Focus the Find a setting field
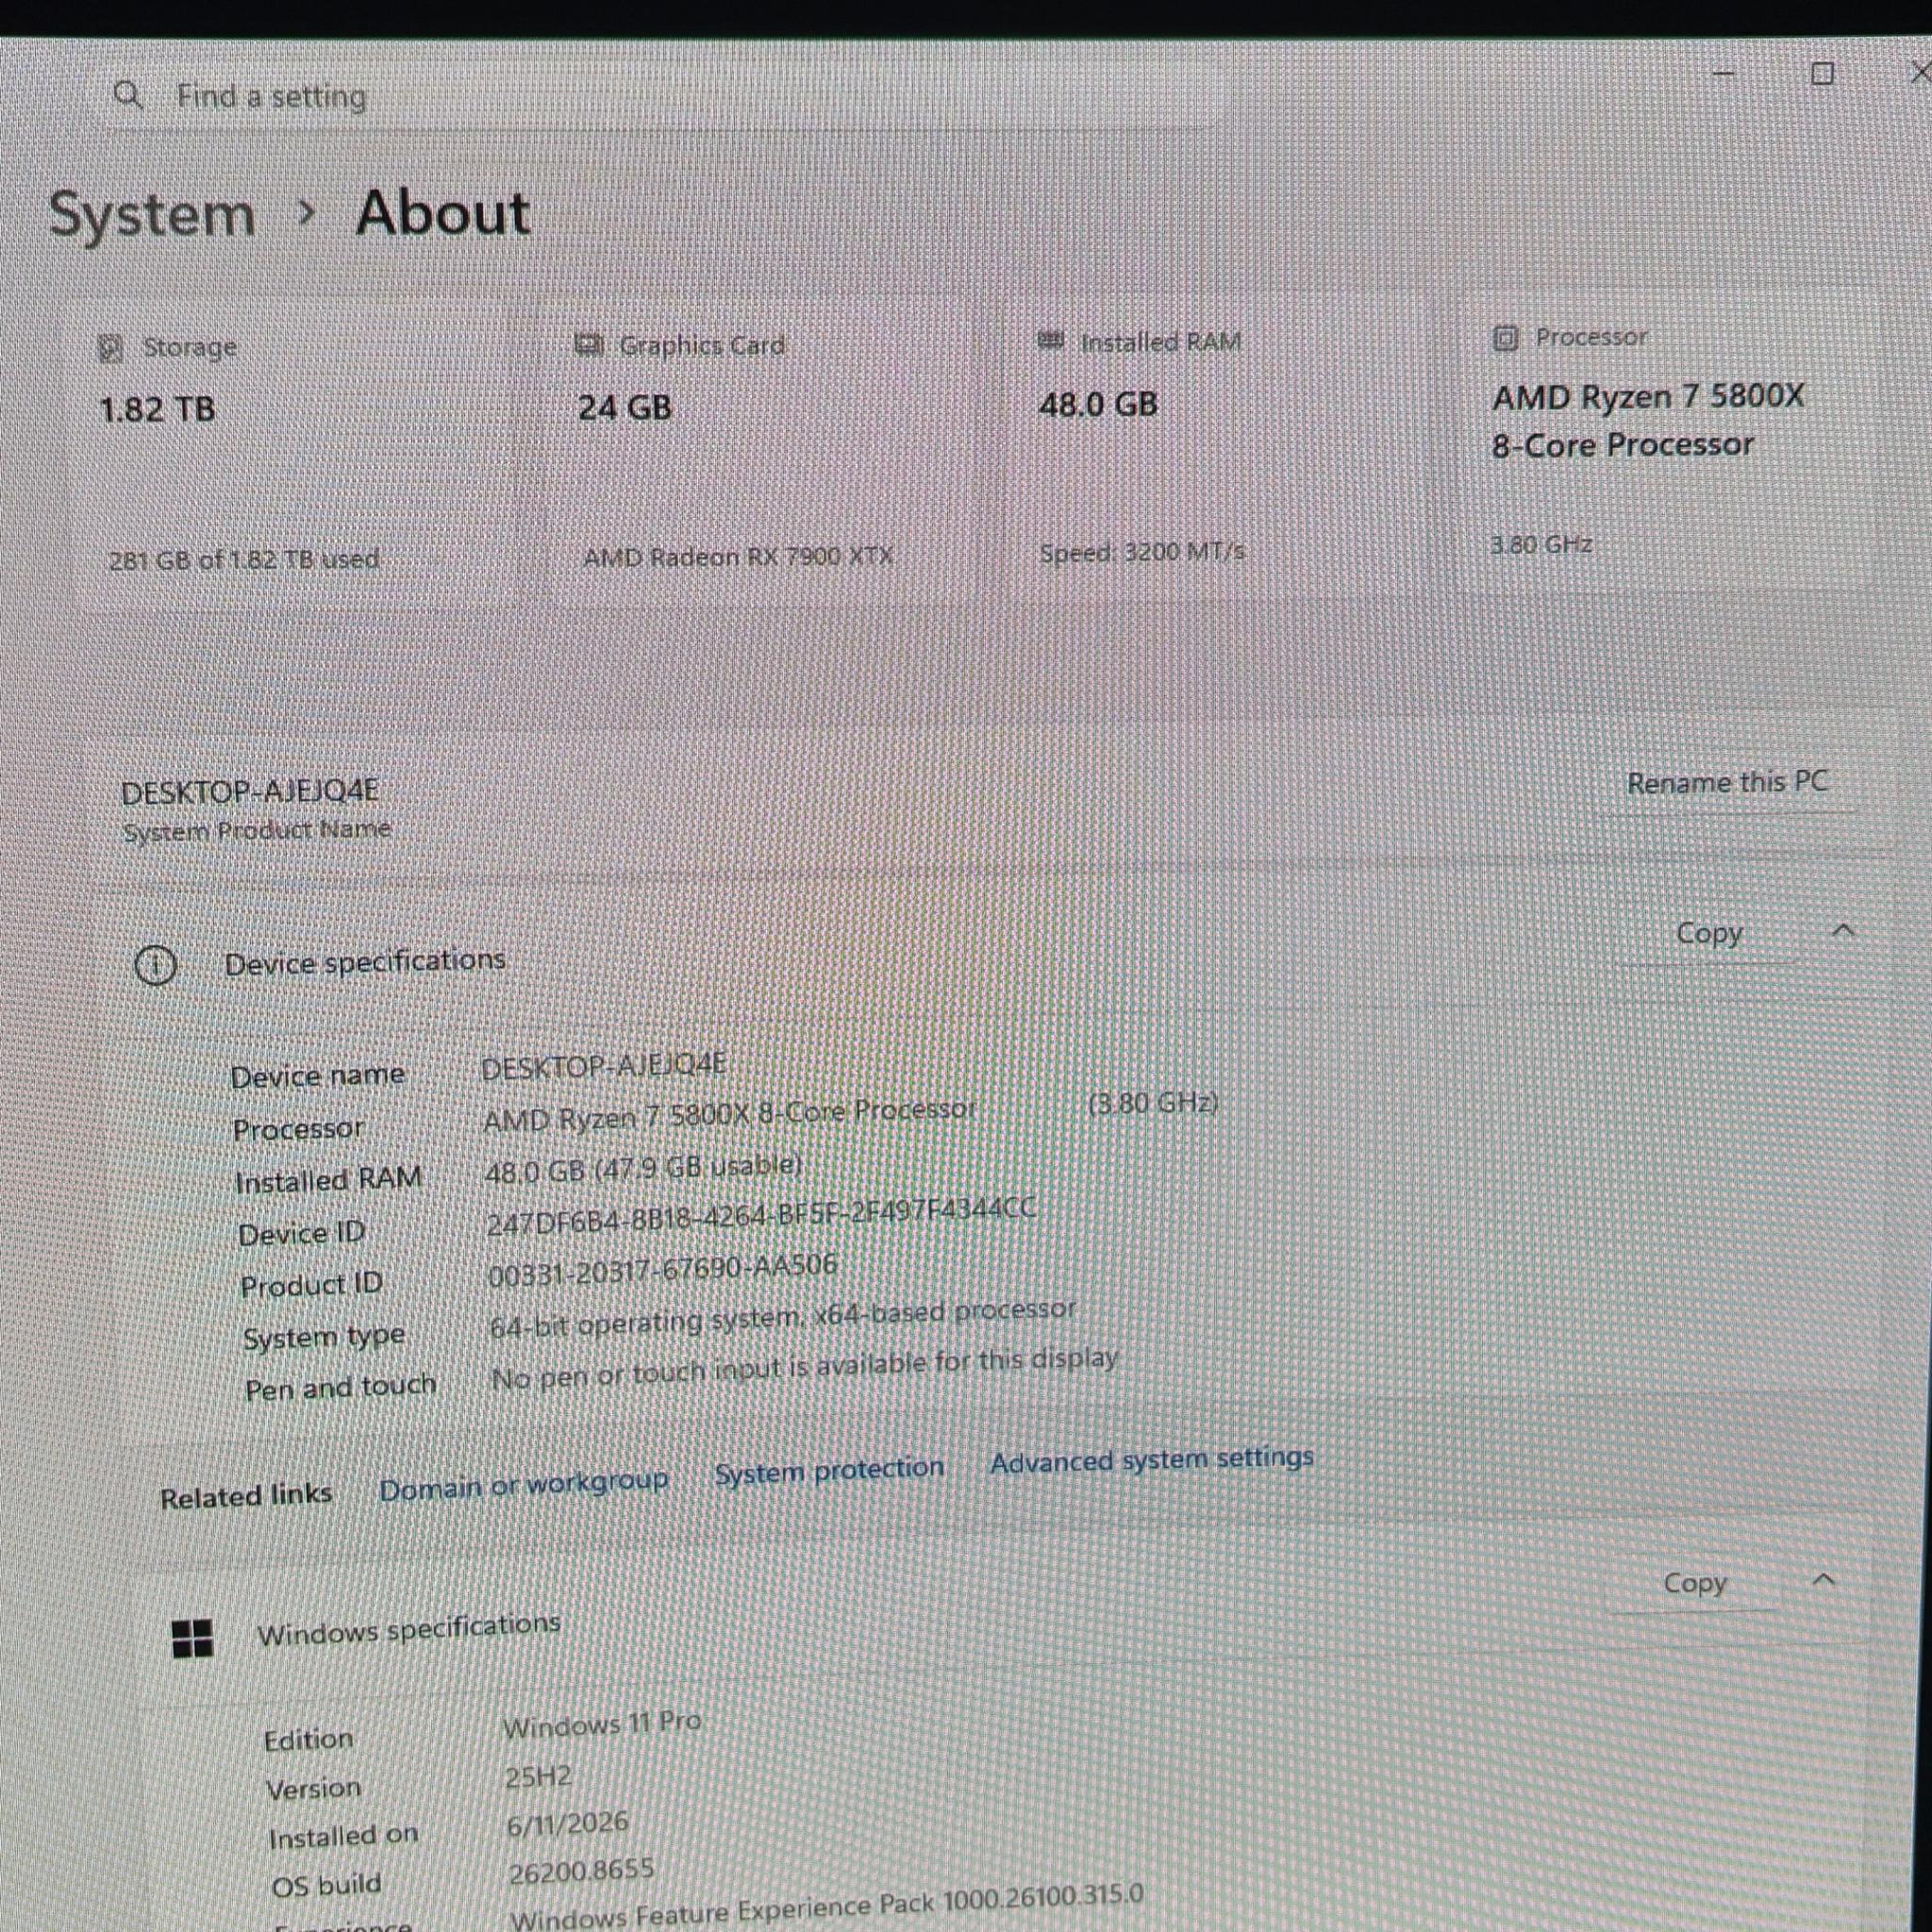Screen dimensions: 1932x1932 point(660,97)
